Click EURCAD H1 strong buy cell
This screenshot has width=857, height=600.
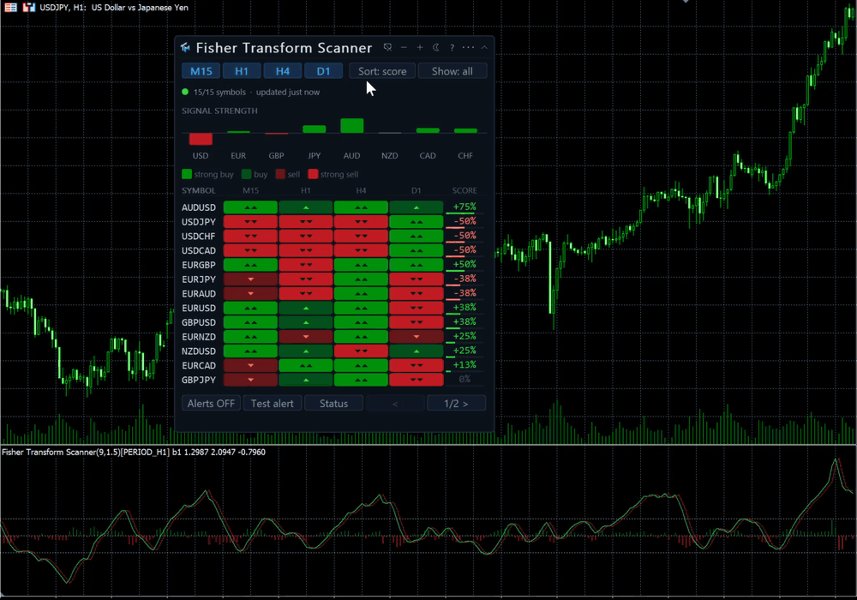point(306,365)
